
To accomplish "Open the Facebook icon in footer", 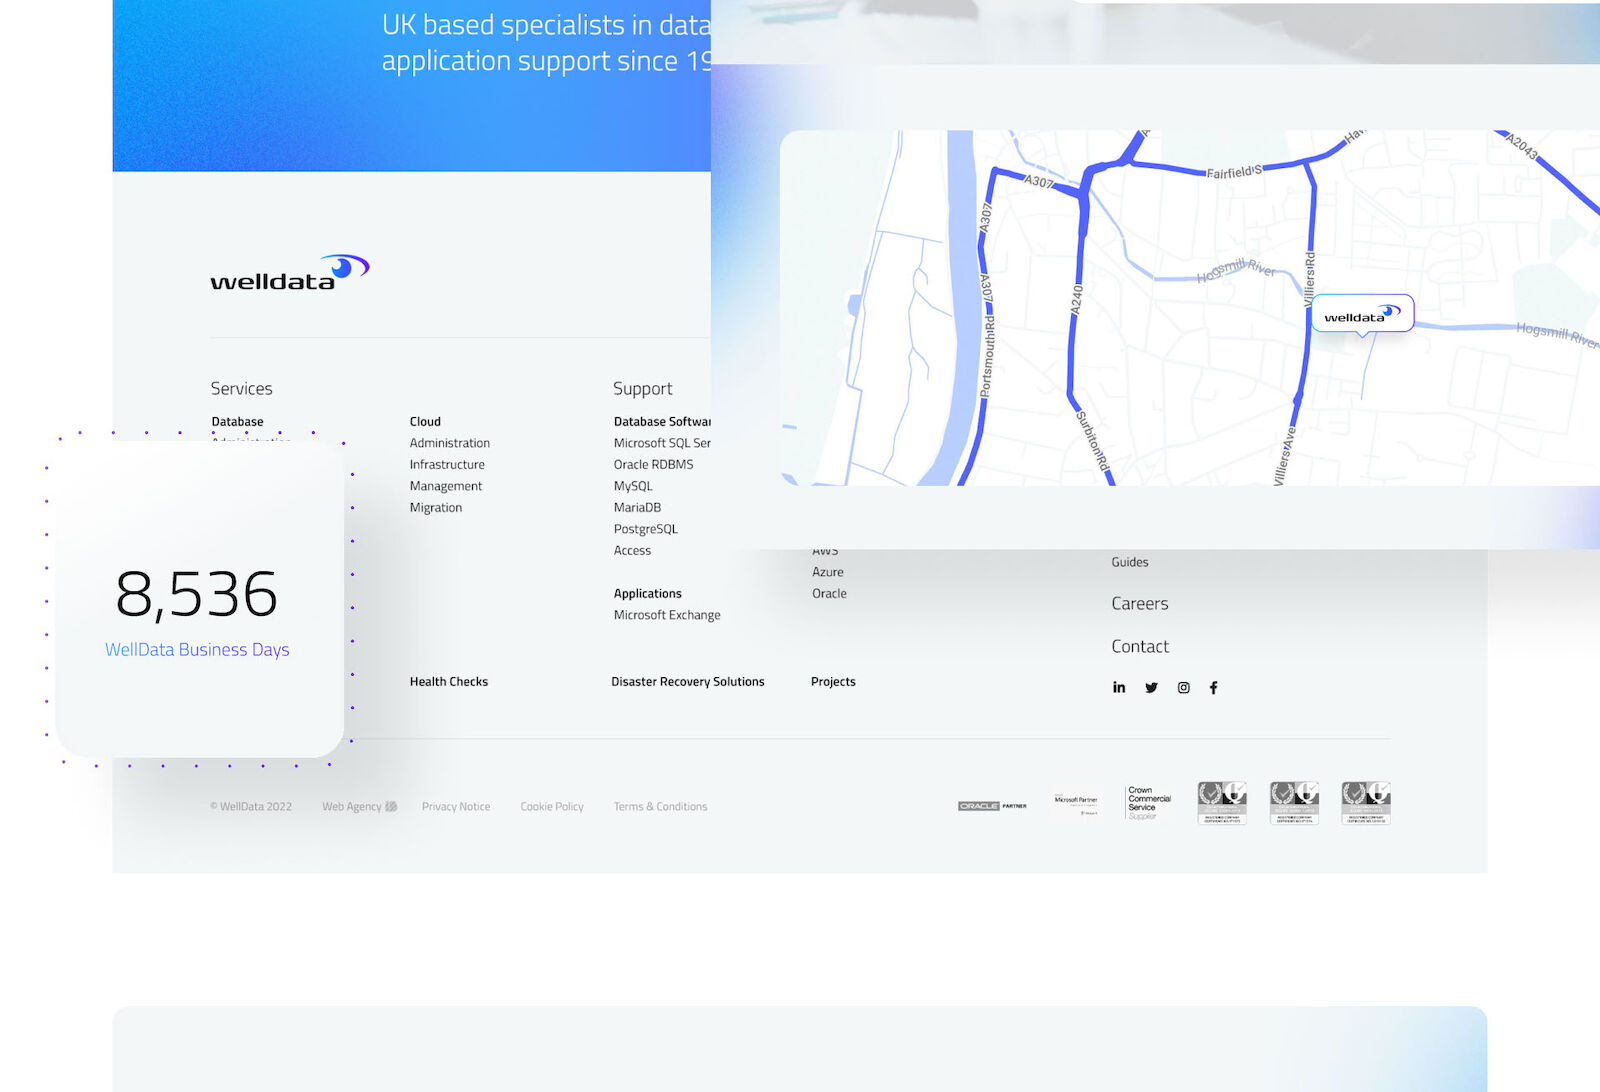I will [x=1213, y=688].
